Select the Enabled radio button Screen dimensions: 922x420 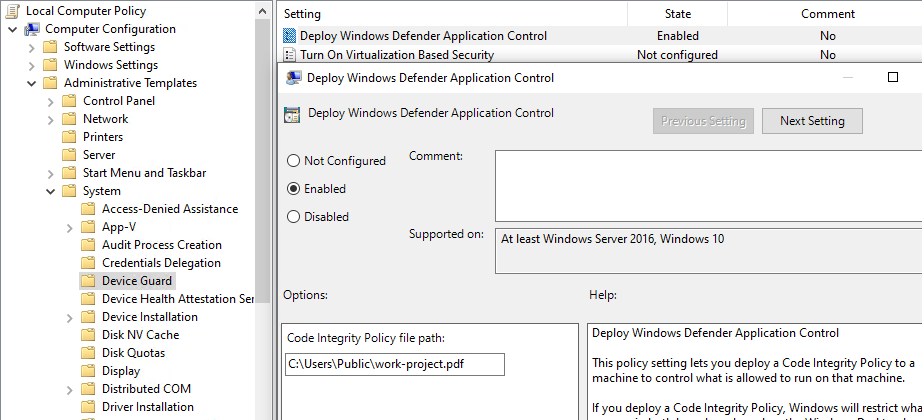tap(293, 189)
